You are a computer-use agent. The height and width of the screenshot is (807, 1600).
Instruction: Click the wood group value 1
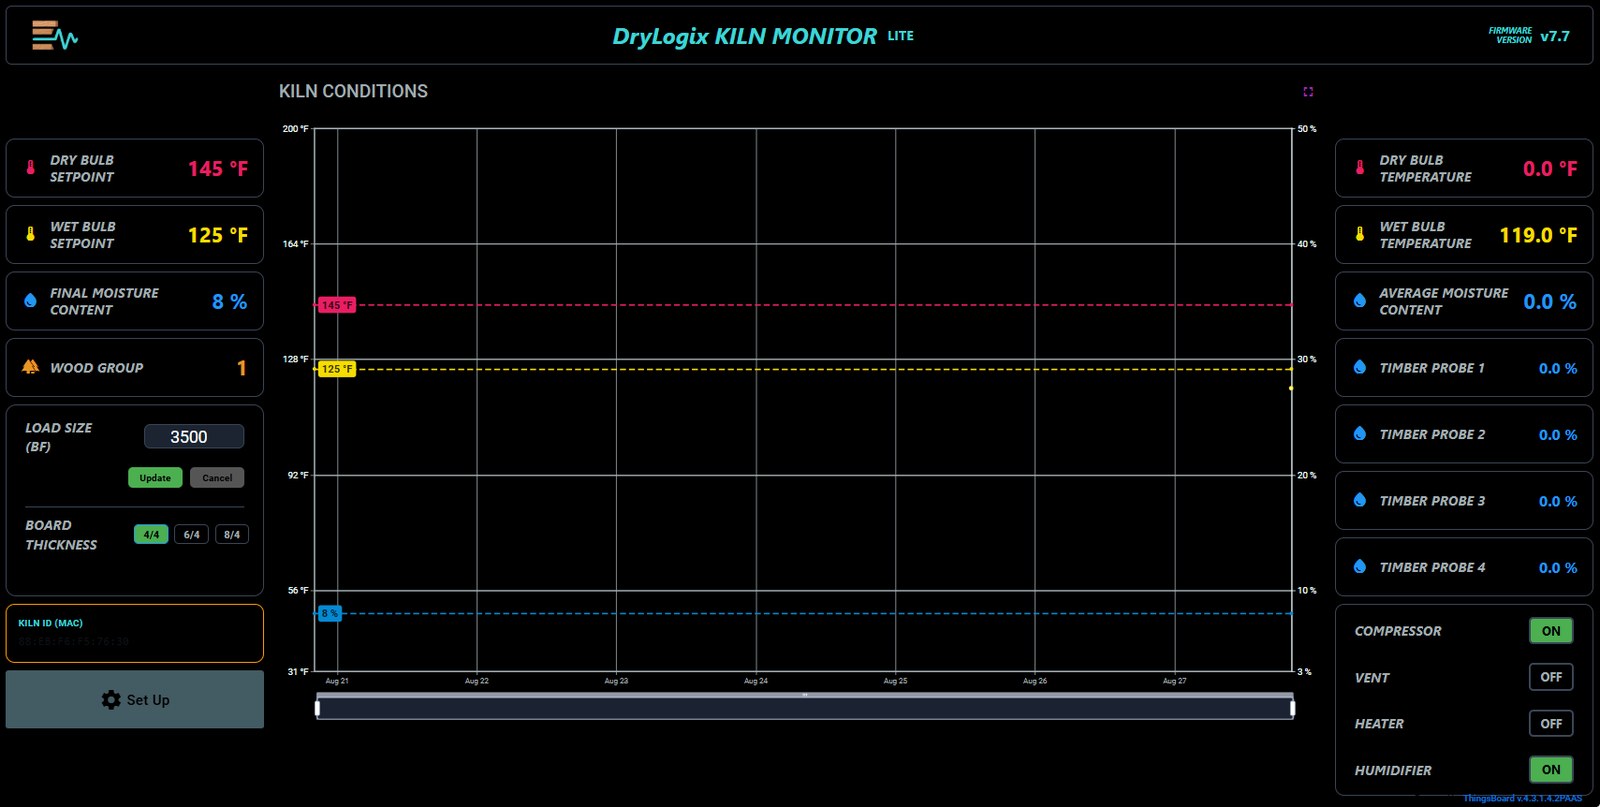[241, 368]
